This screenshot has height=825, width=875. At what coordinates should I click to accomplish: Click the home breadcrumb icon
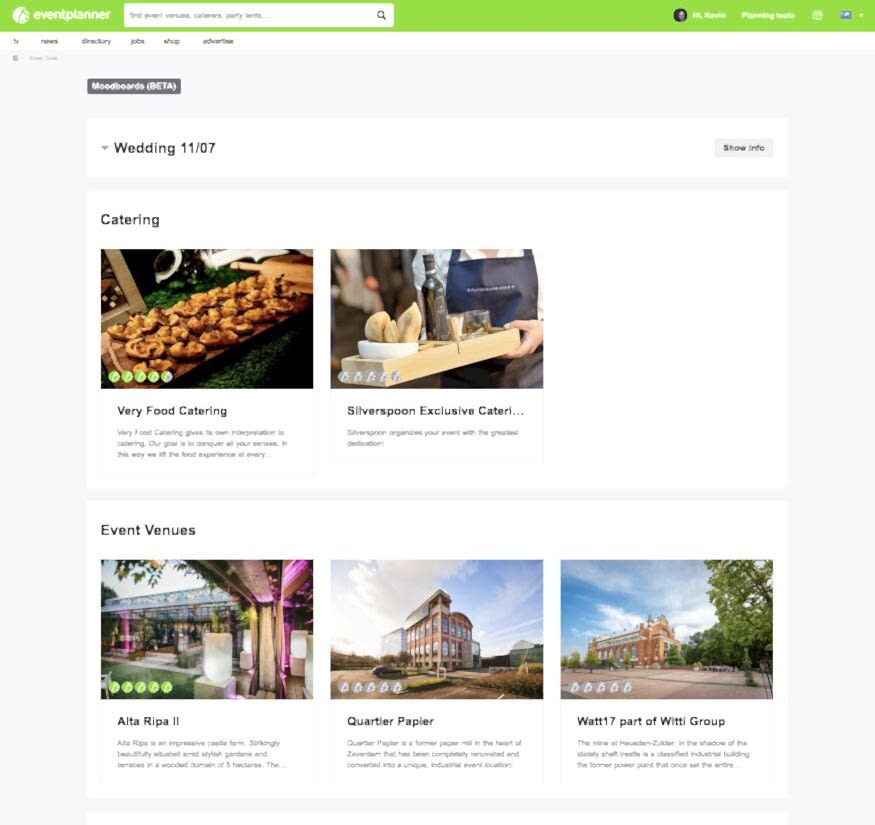[x=16, y=58]
